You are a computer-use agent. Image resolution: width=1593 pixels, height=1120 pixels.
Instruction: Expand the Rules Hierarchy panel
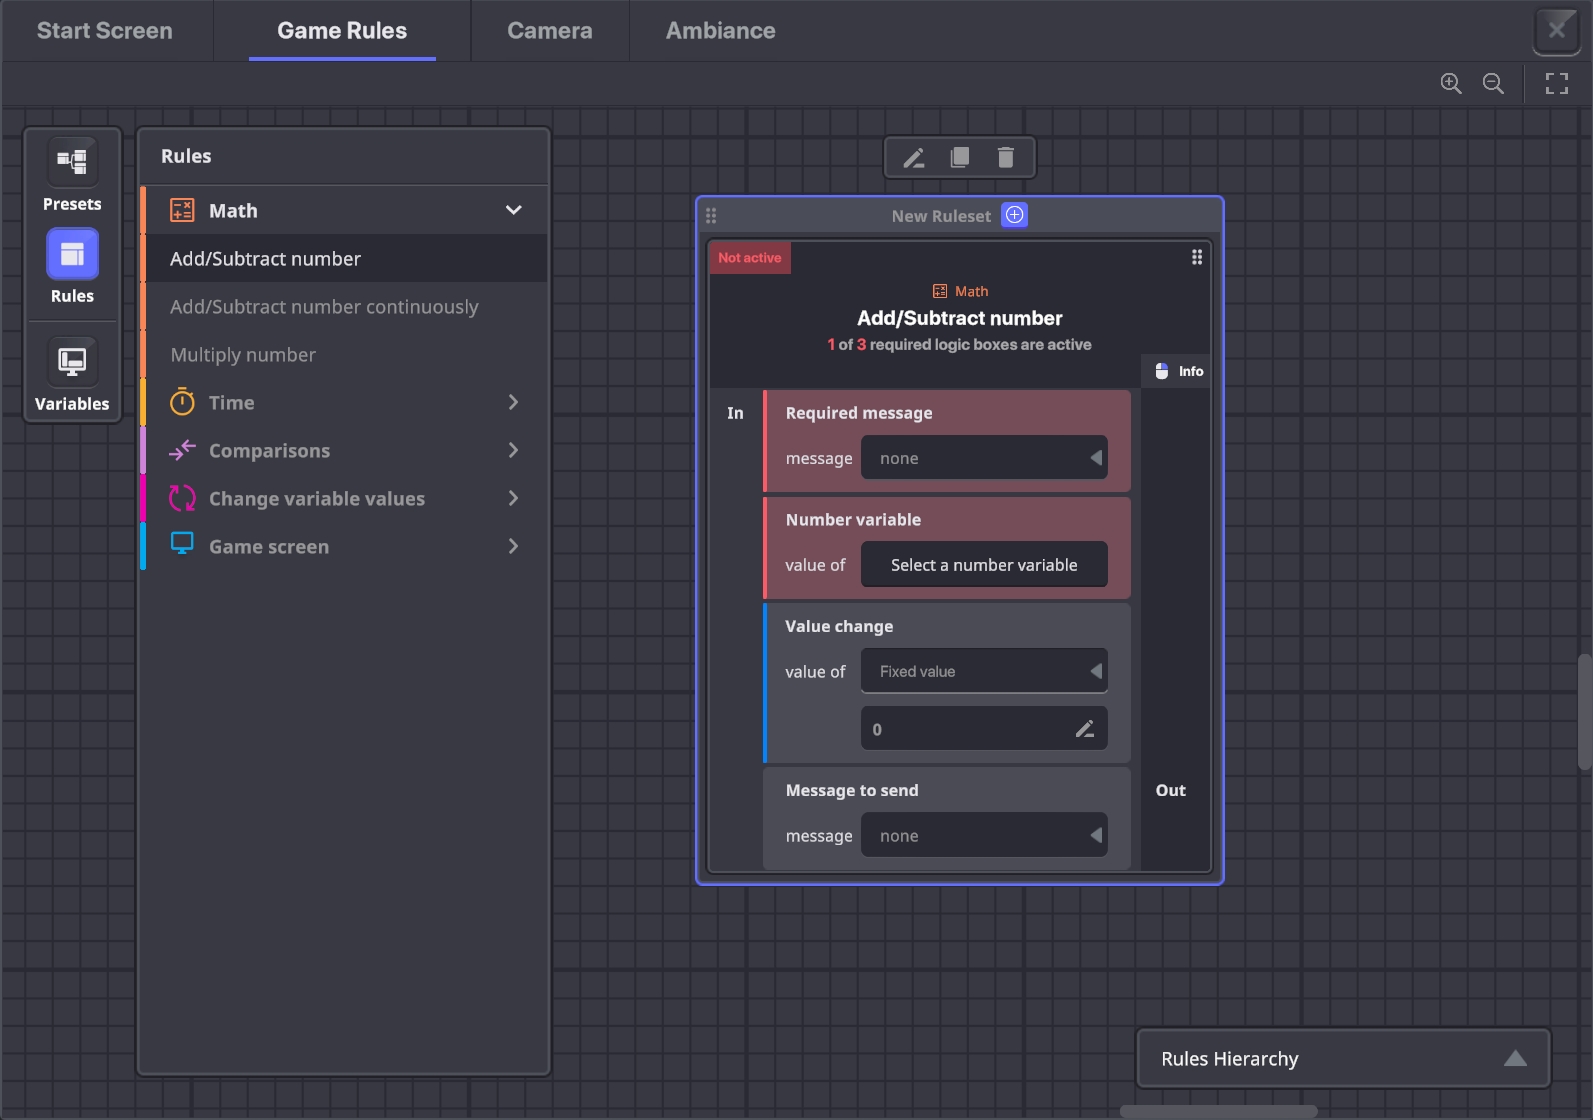click(1514, 1059)
